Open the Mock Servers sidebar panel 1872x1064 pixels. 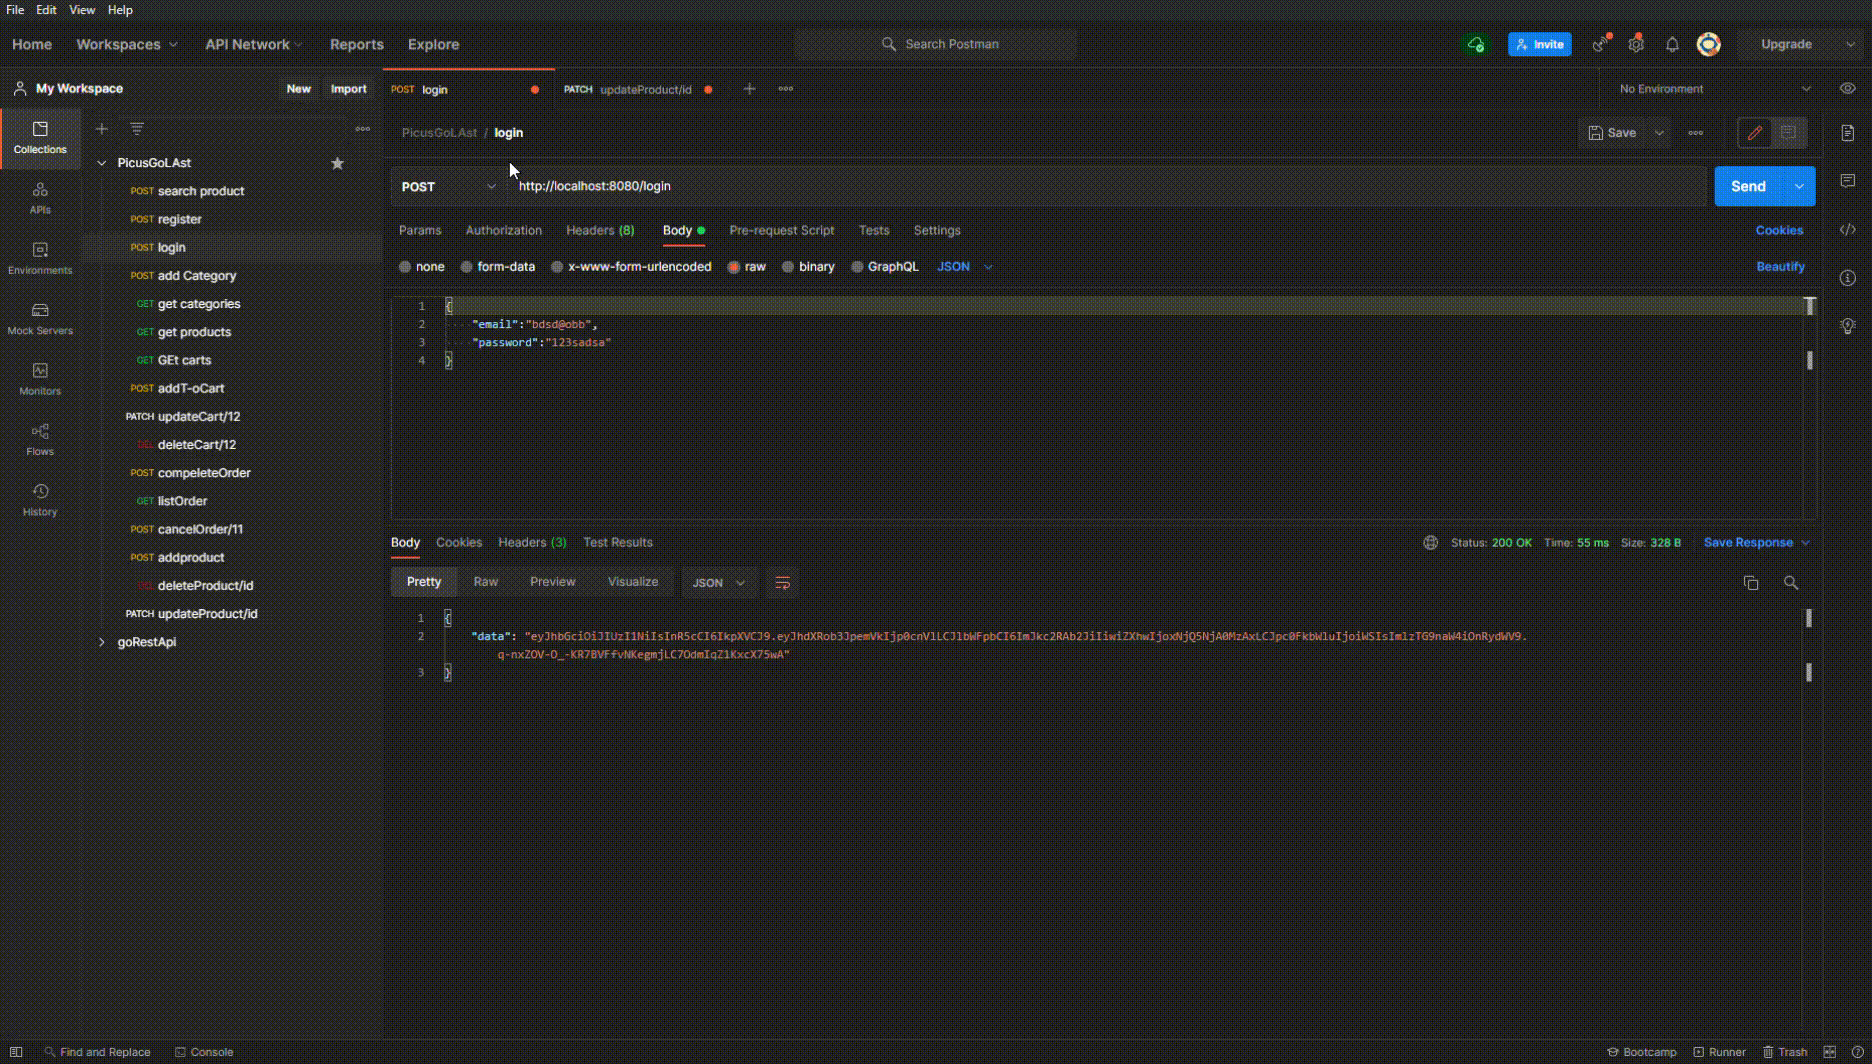point(40,318)
